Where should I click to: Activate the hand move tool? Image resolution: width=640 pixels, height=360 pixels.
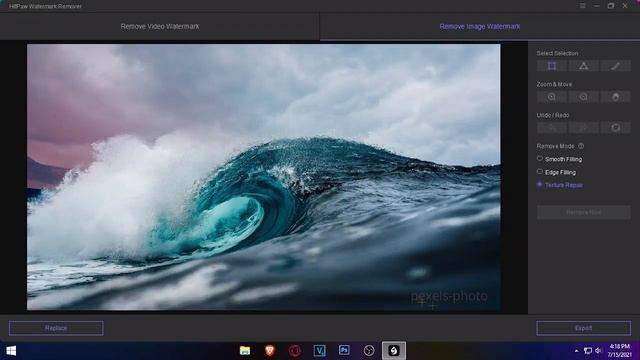pyautogui.click(x=616, y=97)
